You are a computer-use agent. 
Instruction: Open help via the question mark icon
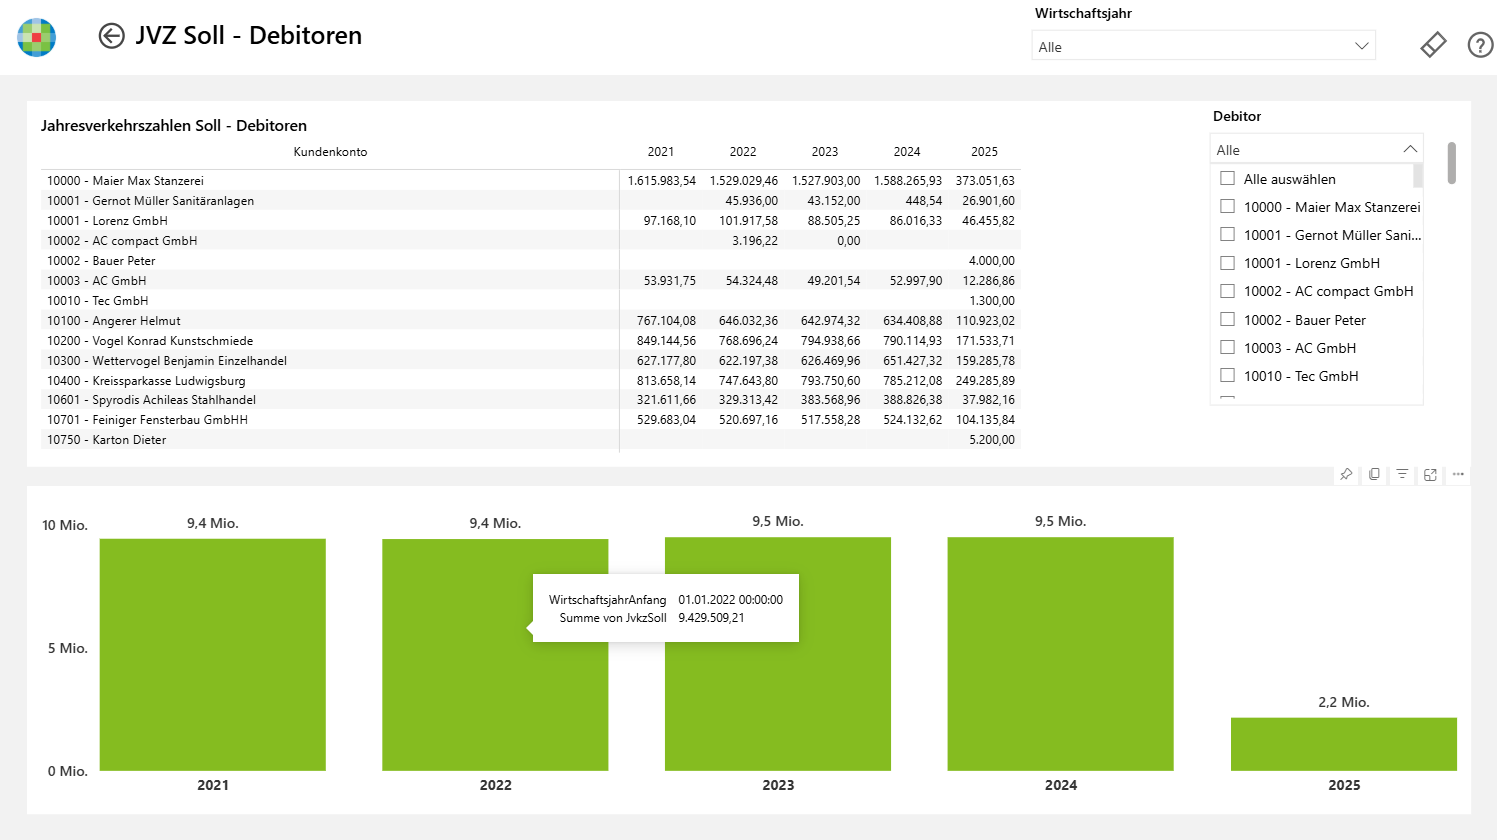[x=1480, y=45]
